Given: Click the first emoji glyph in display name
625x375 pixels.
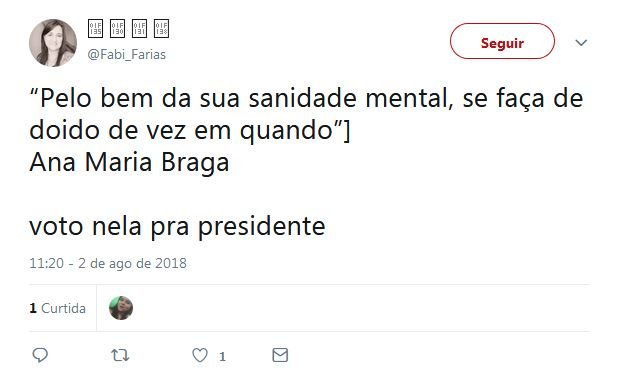Looking at the screenshot, I should click(95, 28).
